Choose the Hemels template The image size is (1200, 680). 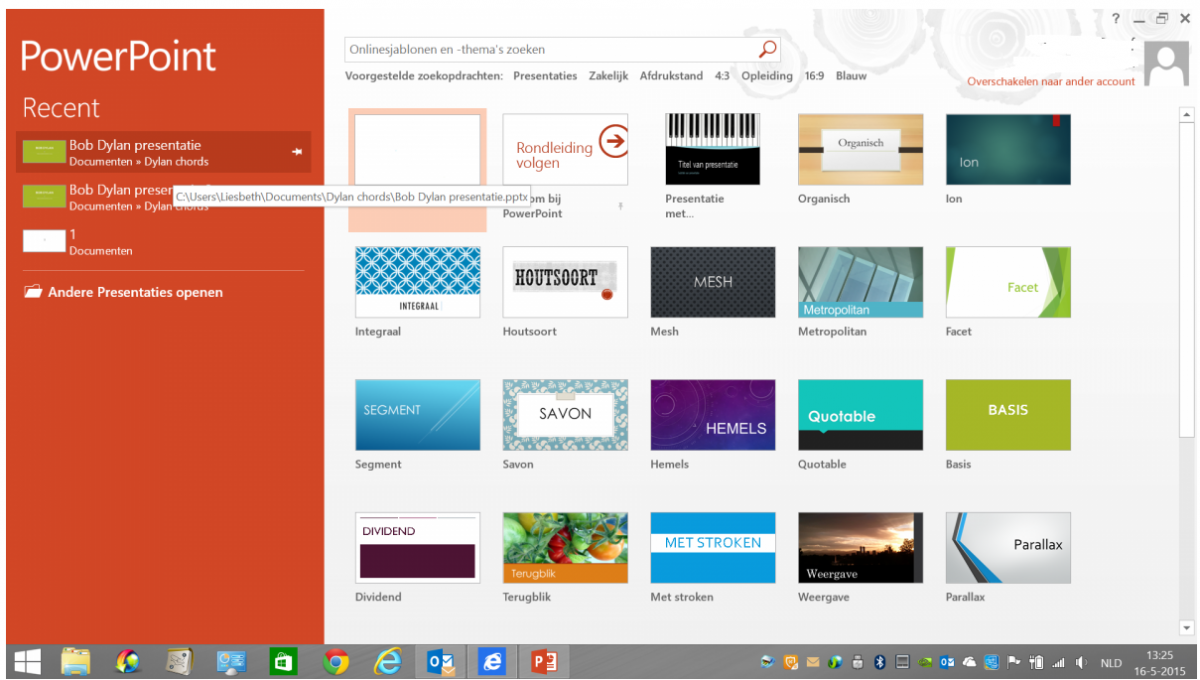tap(713, 415)
